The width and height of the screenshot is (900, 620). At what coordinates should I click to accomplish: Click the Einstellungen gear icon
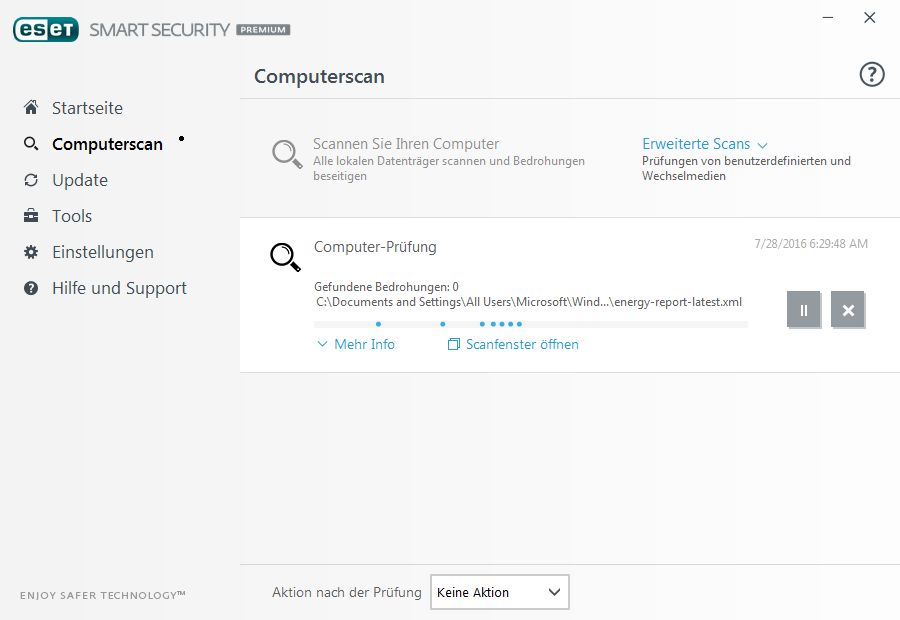(x=31, y=252)
